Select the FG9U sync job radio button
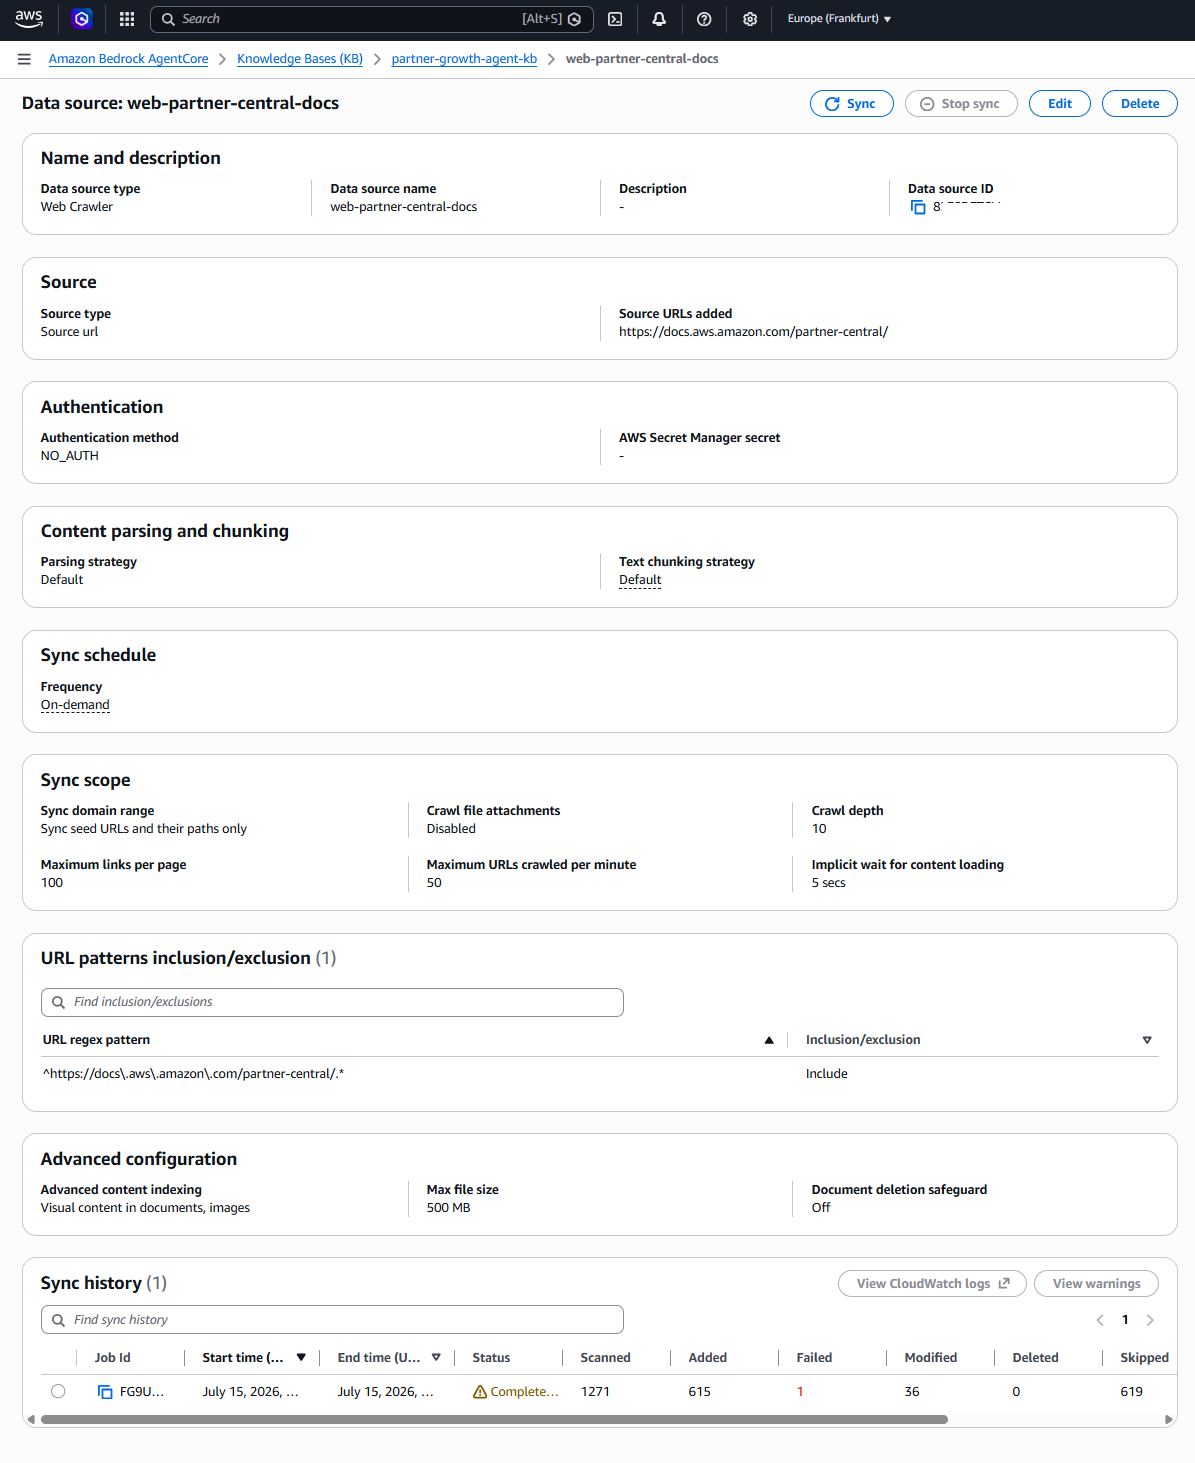 click(58, 1391)
